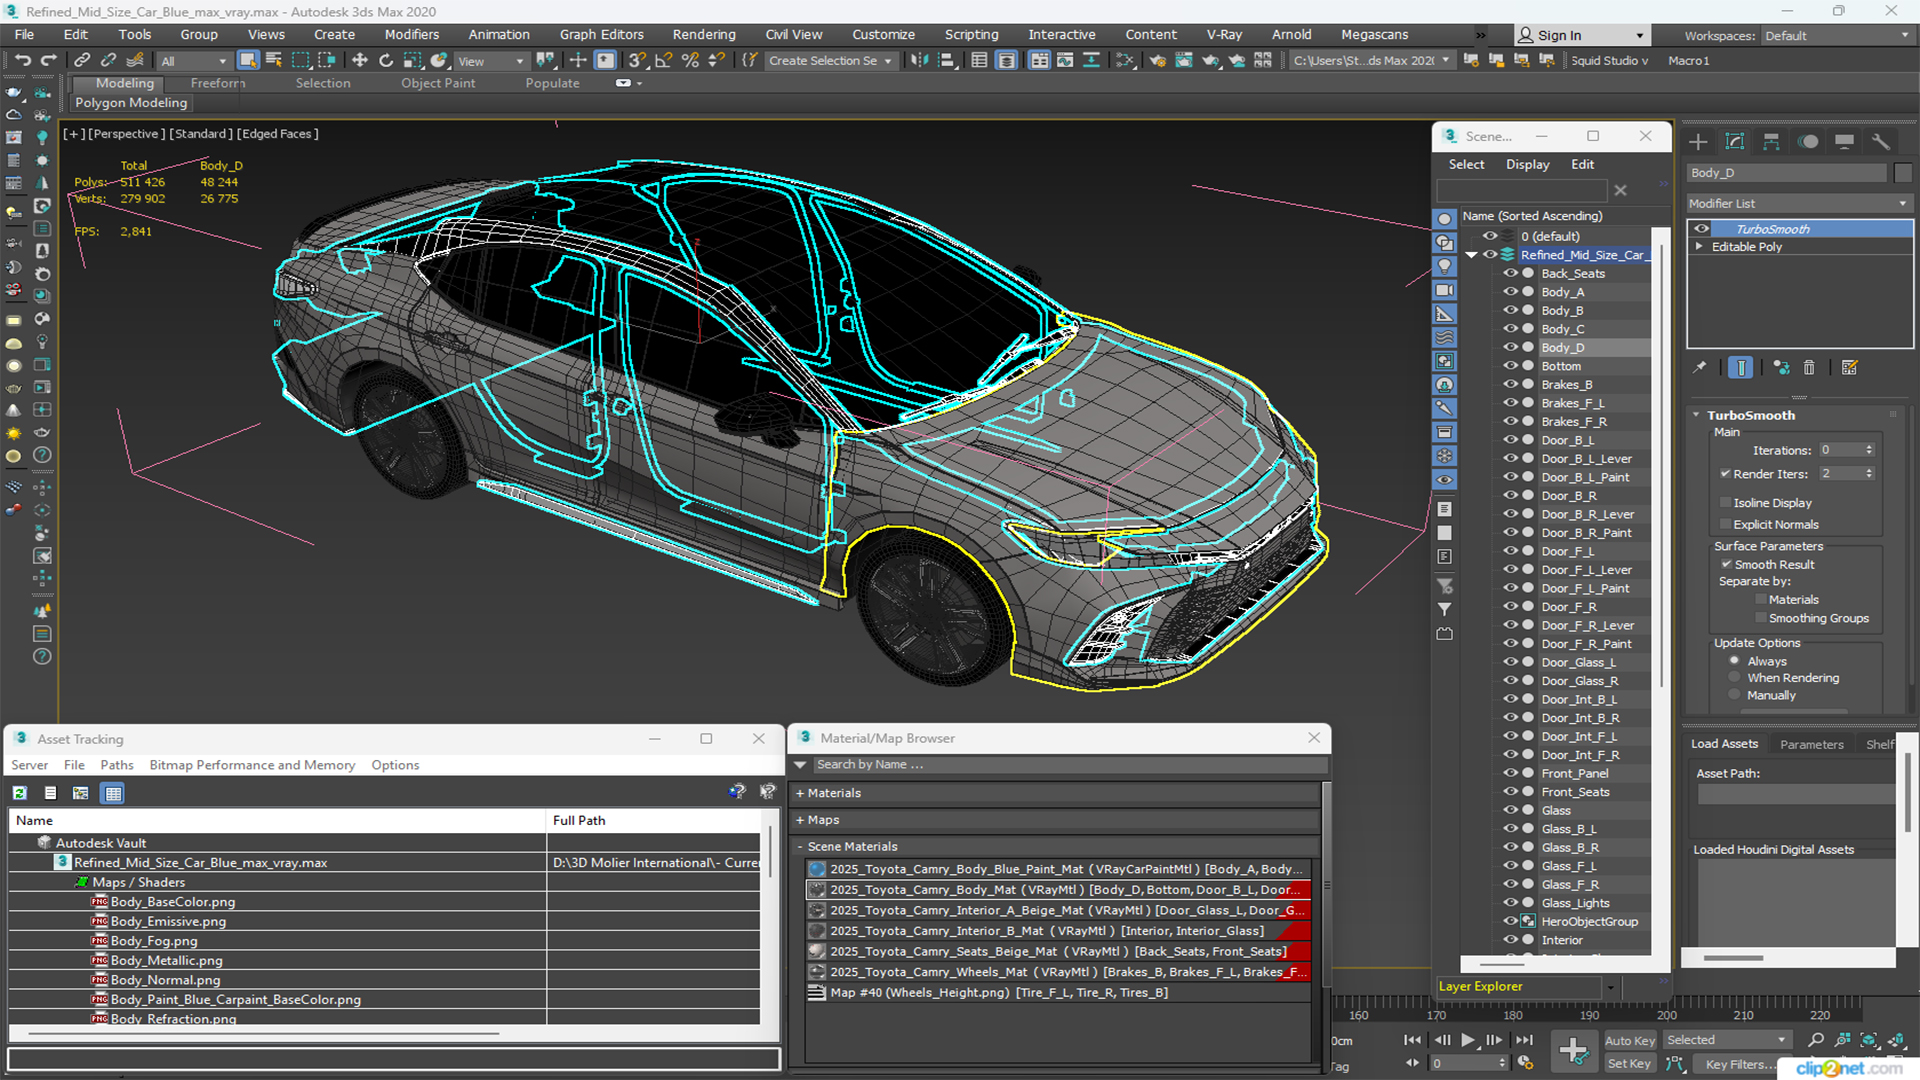Open the Graph Editors menu
Viewport: 1920px width, 1080px height.
click(602, 35)
